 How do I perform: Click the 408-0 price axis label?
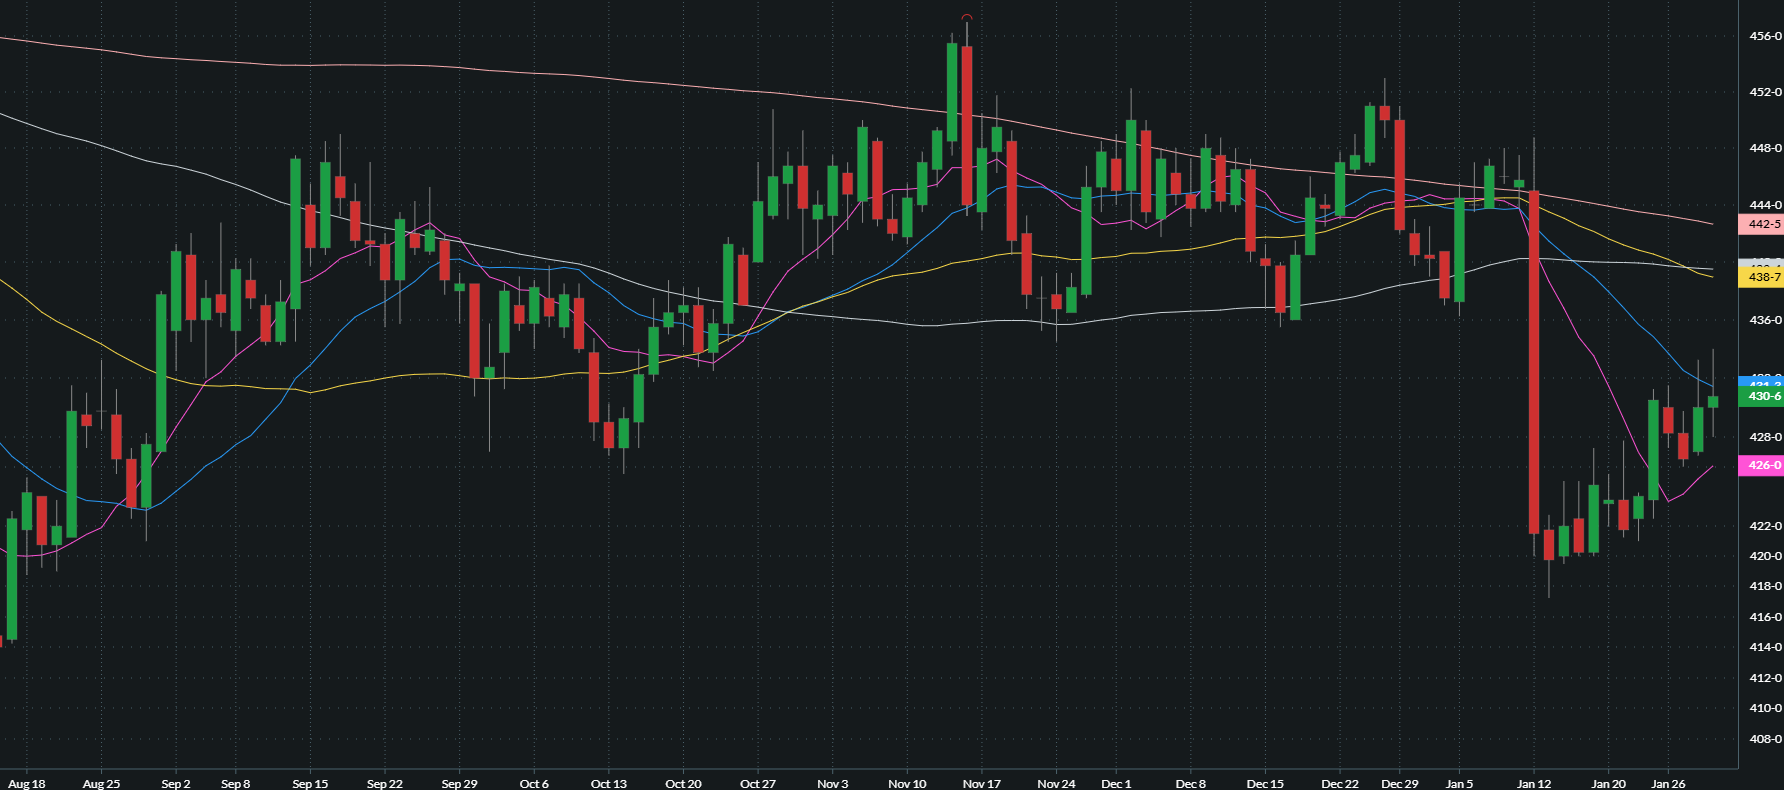coord(1764,739)
